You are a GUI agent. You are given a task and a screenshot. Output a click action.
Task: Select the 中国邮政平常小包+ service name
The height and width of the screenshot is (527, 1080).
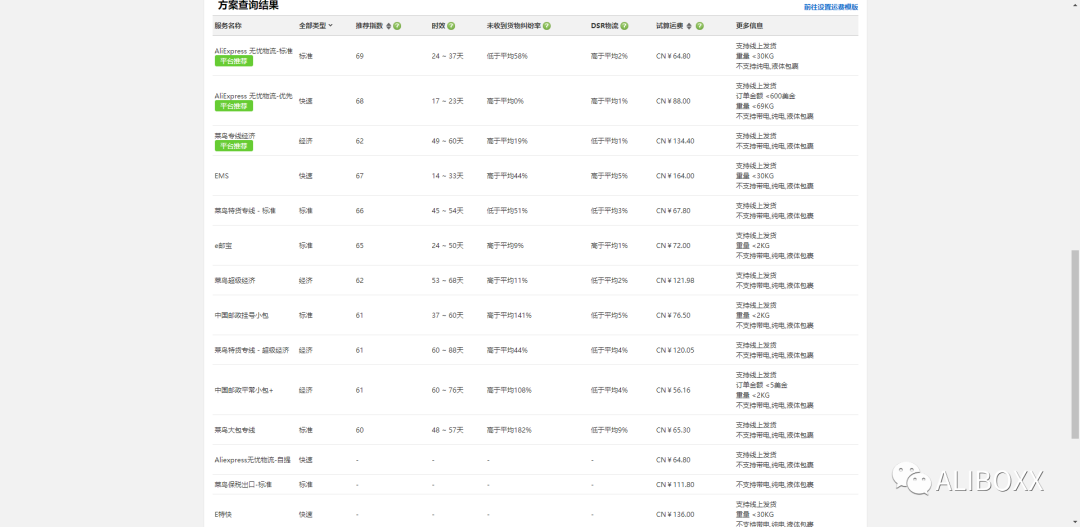[244, 390]
